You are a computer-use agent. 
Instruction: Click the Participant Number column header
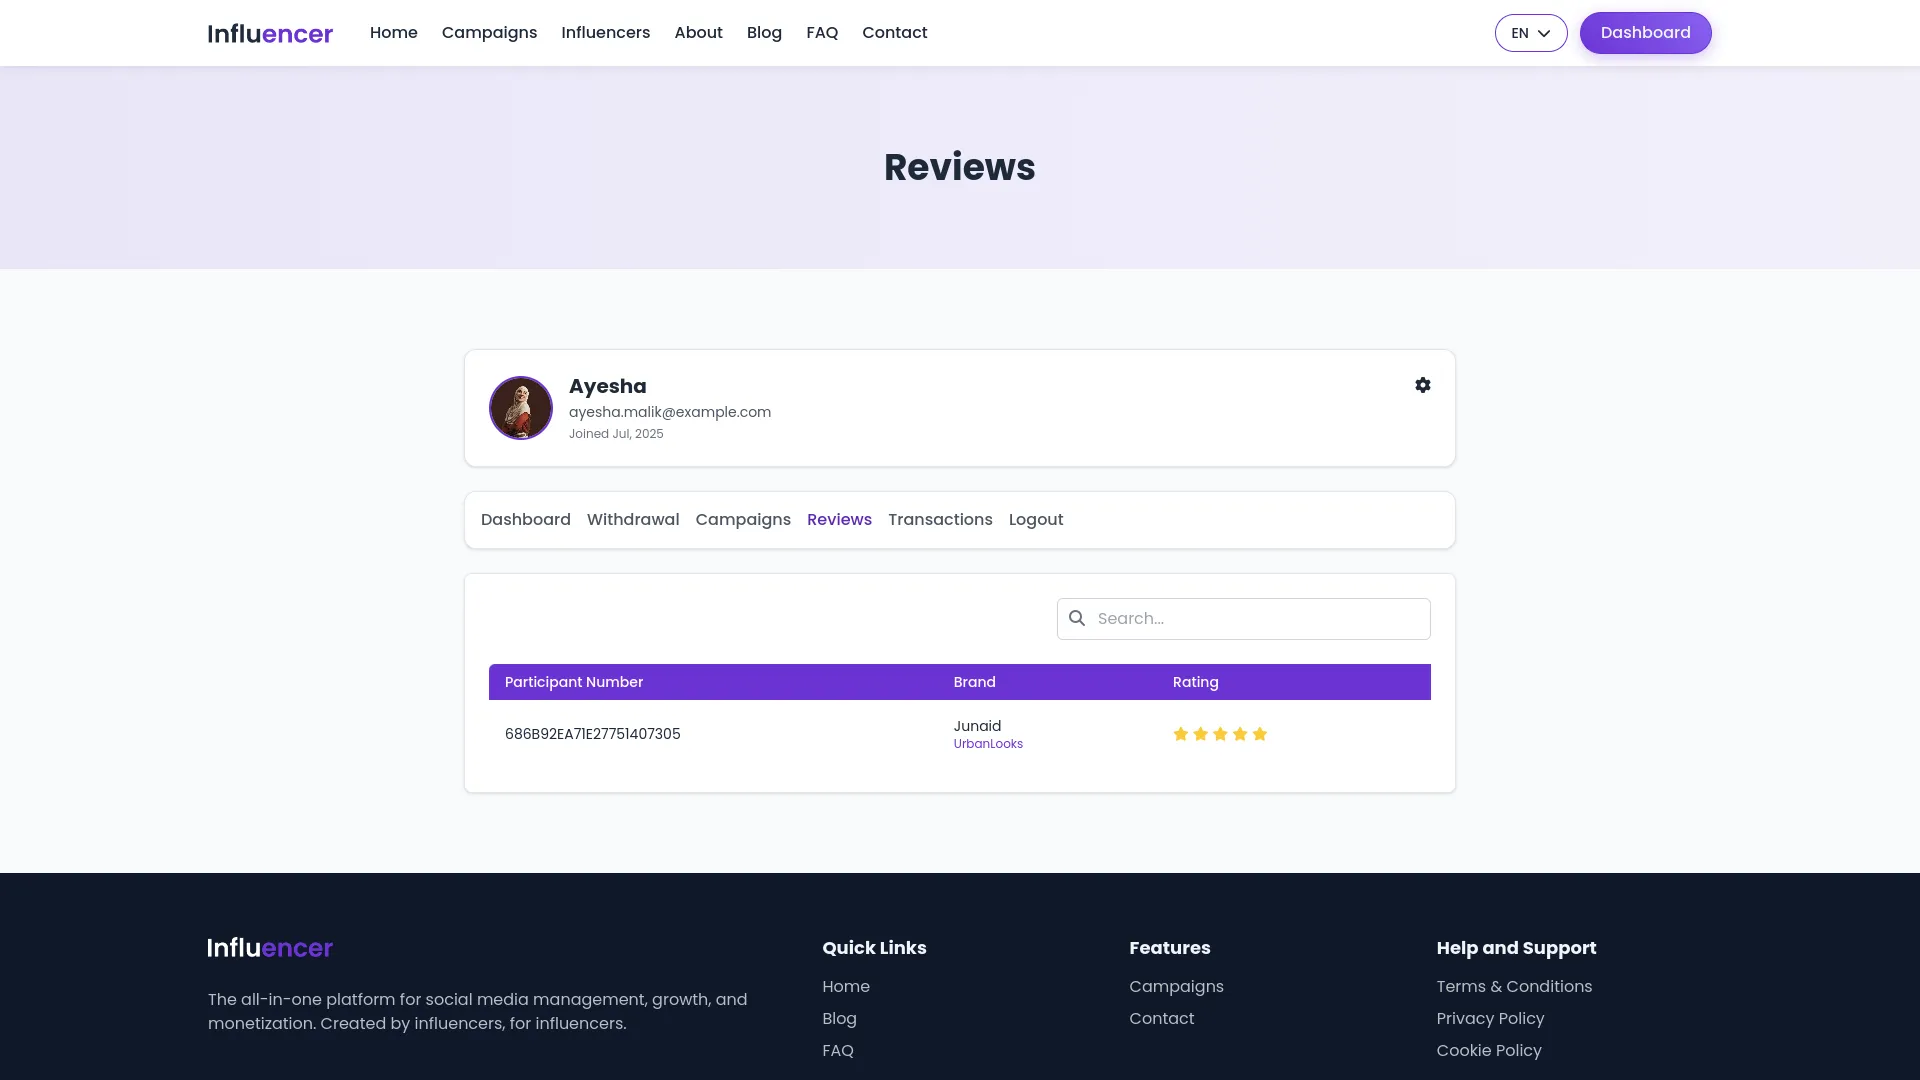(x=573, y=682)
